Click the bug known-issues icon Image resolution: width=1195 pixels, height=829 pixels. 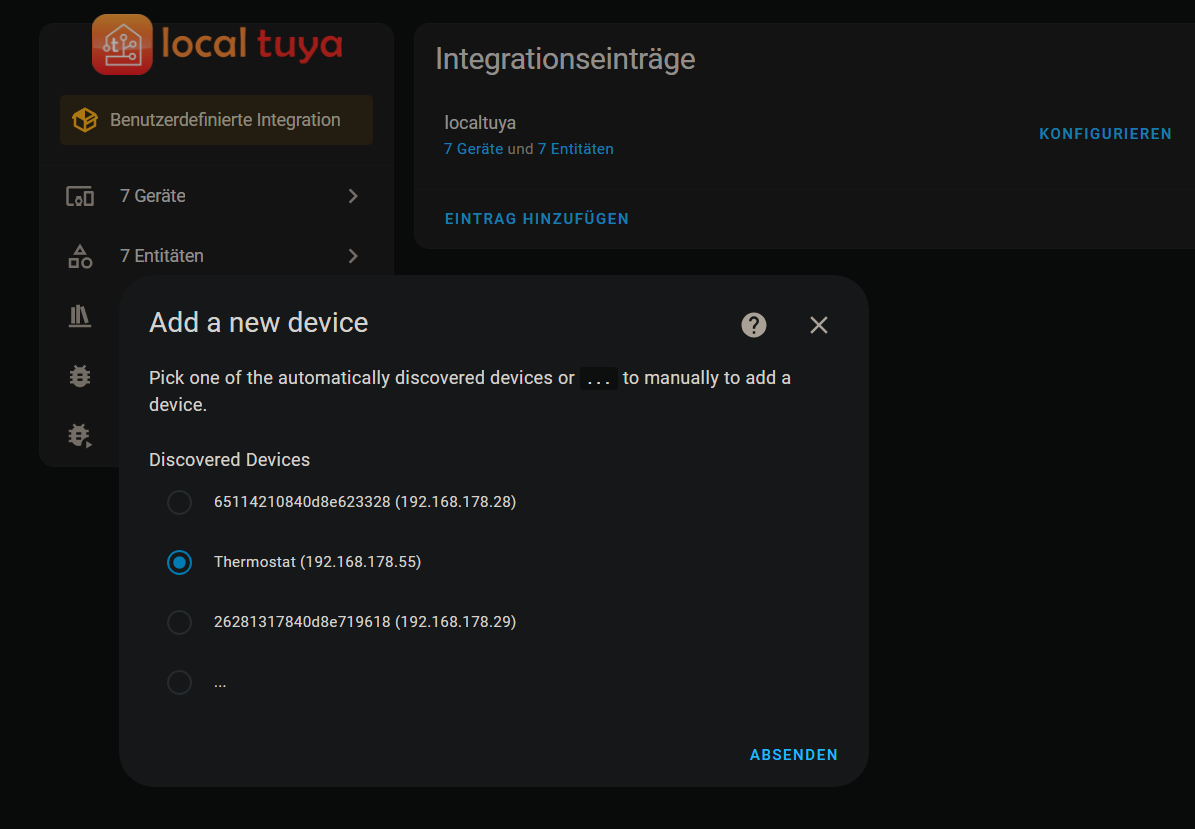click(80, 376)
